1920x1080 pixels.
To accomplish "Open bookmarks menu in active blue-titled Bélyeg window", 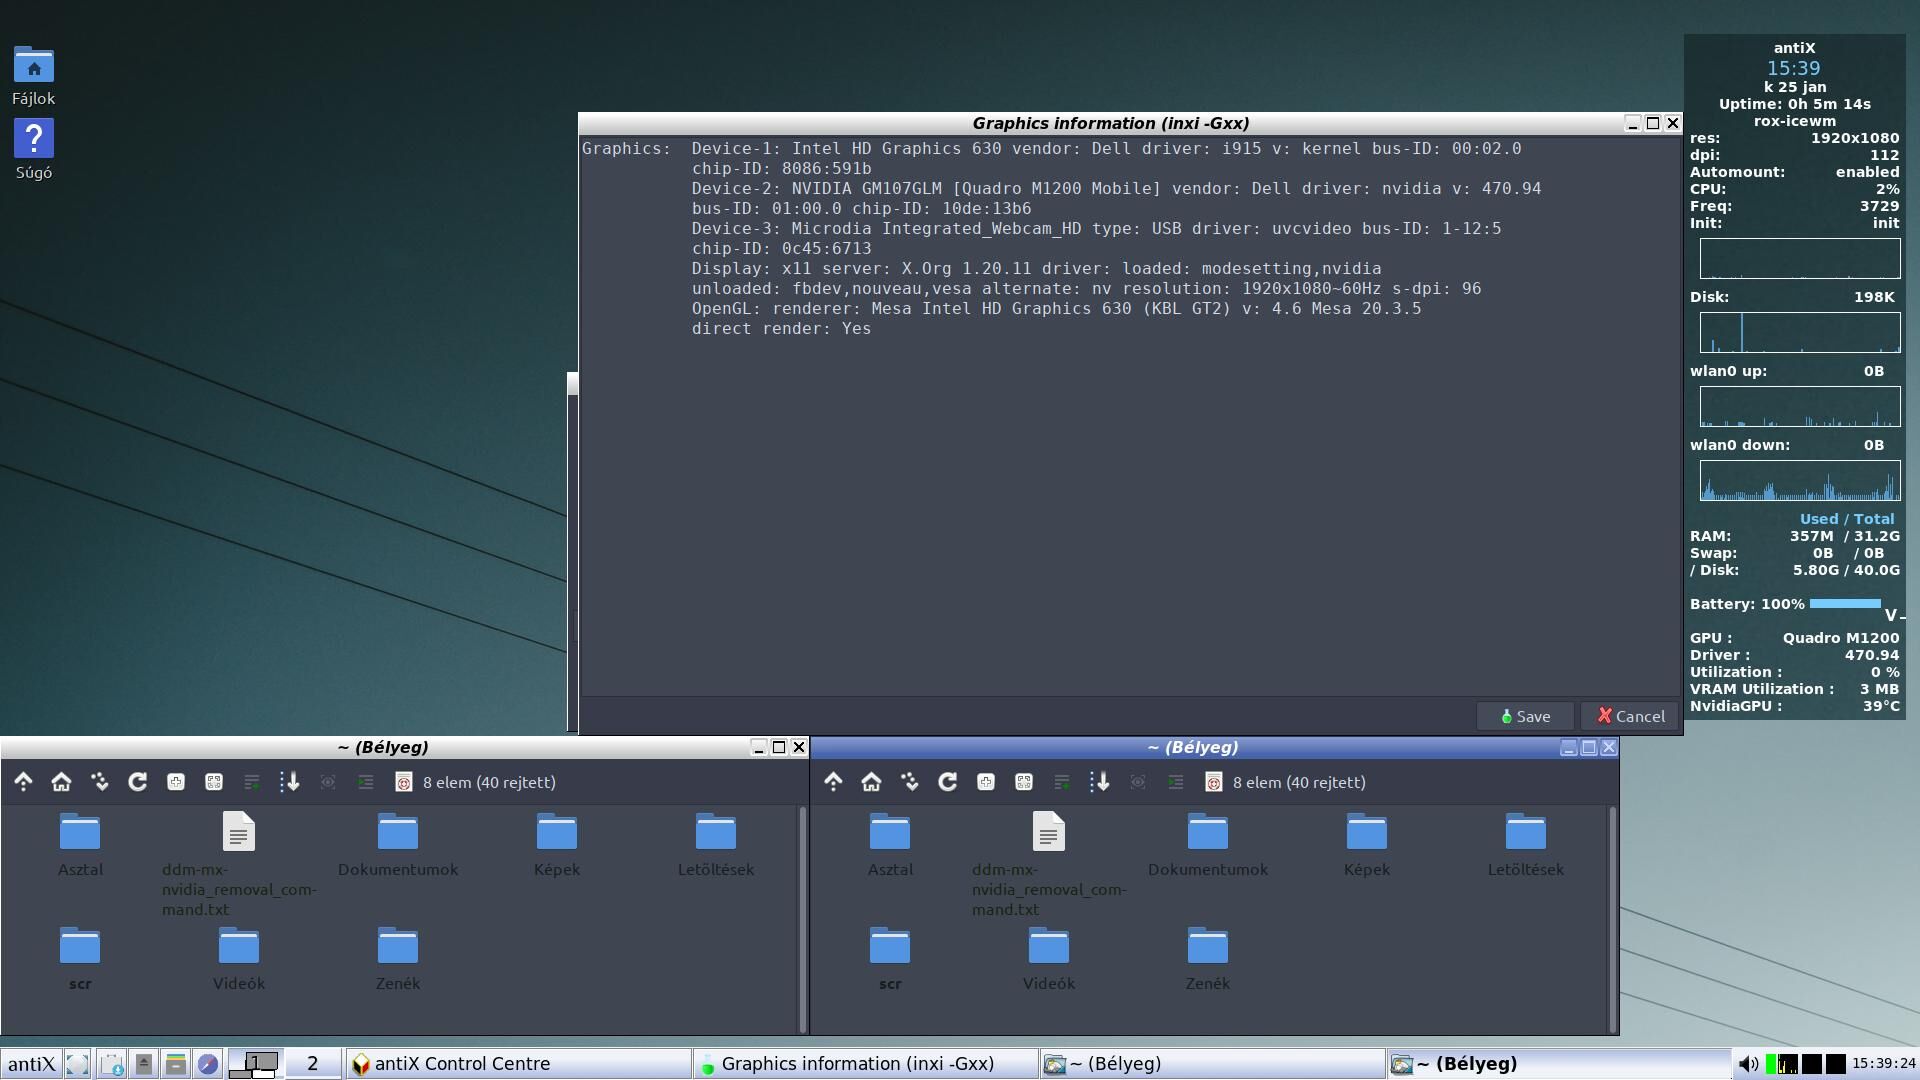I will (x=909, y=782).
